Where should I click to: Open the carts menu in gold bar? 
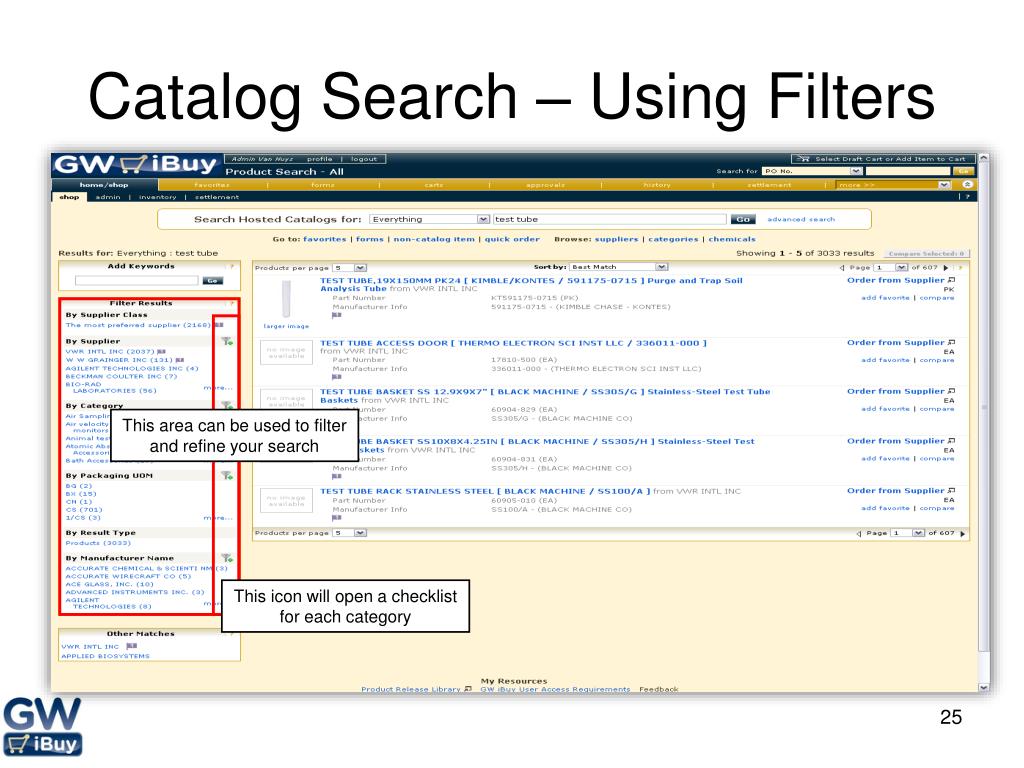click(434, 185)
